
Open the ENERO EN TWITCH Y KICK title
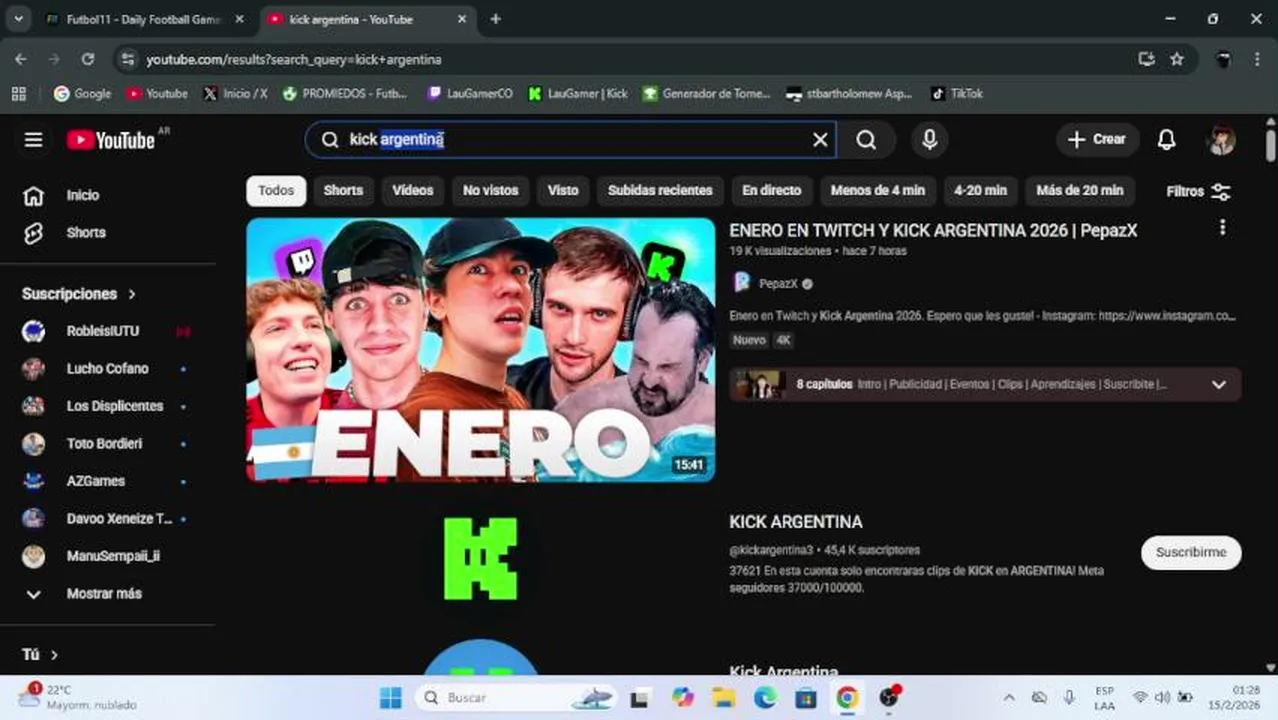click(933, 230)
